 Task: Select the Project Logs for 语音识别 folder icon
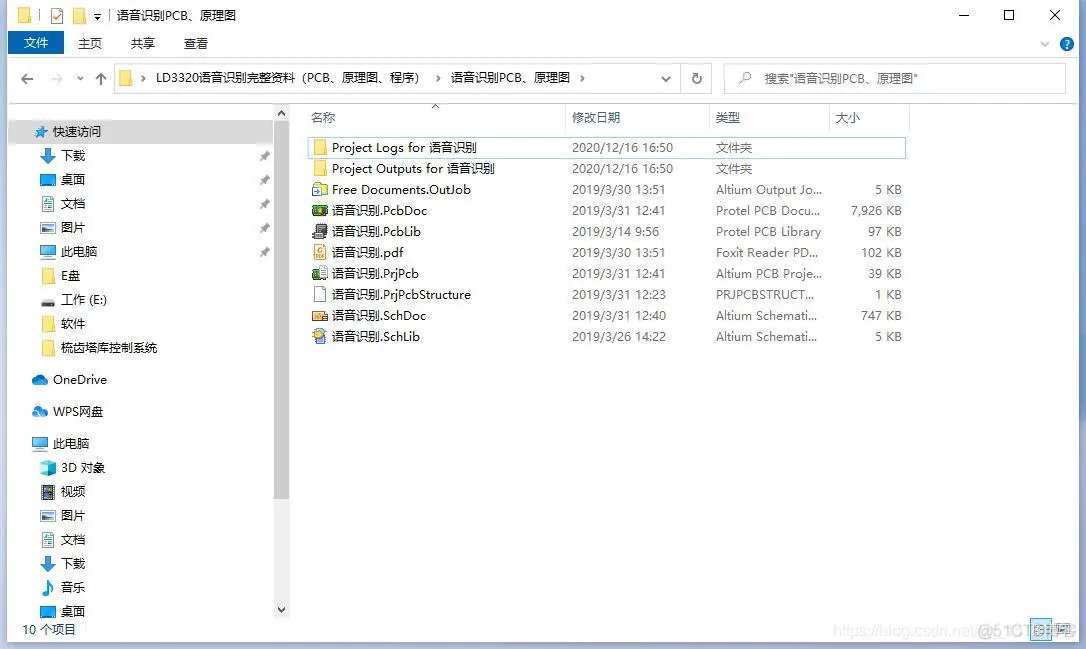tap(319, 148)
